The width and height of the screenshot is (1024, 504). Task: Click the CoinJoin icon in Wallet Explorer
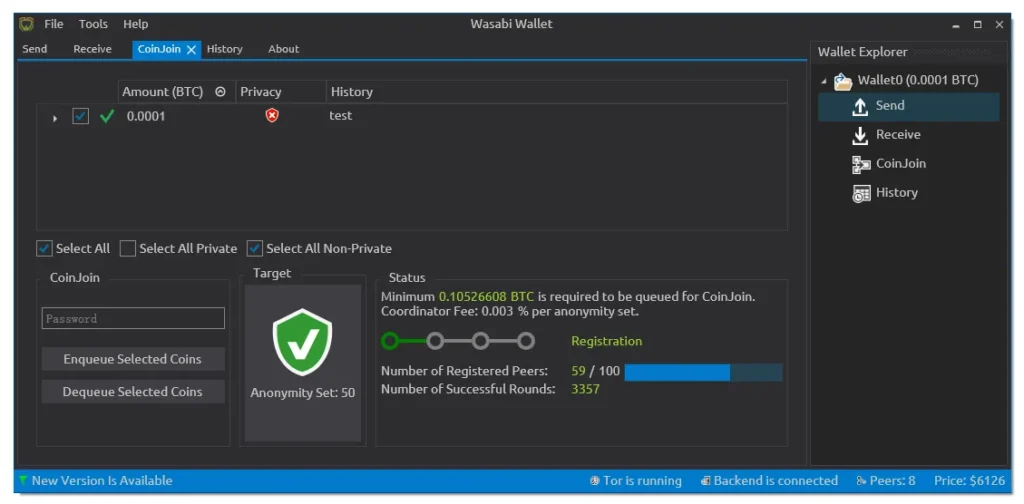(860, 164)
